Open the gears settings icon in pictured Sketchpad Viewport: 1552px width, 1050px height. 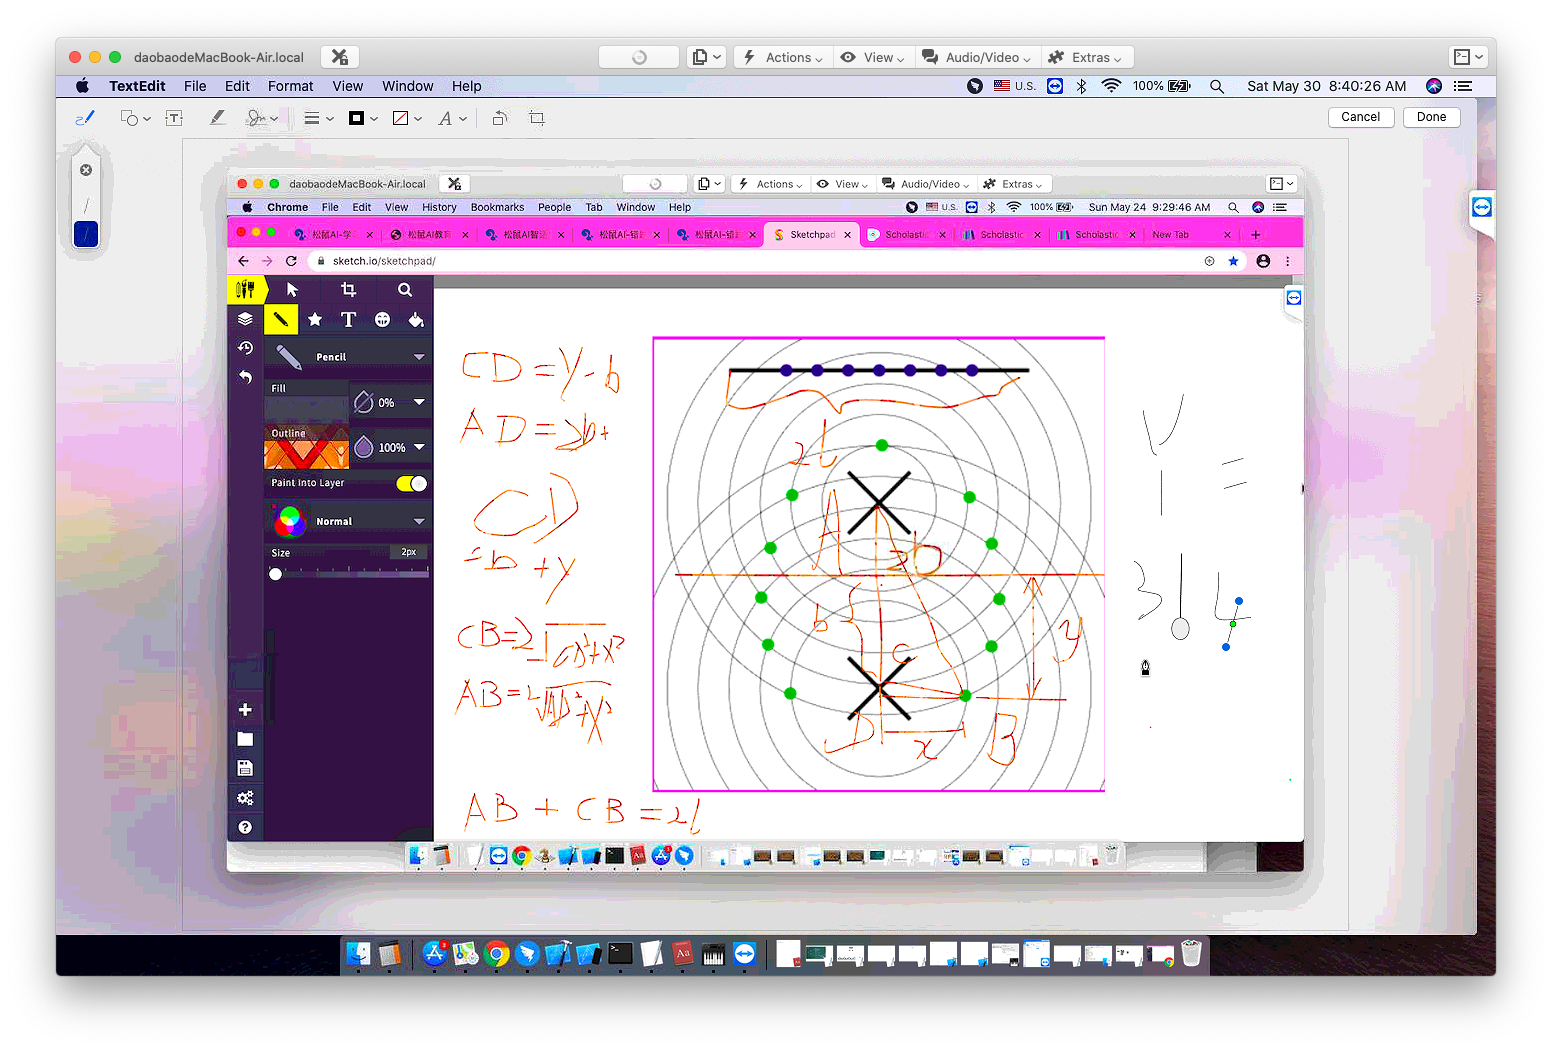[x=245, y=797]
